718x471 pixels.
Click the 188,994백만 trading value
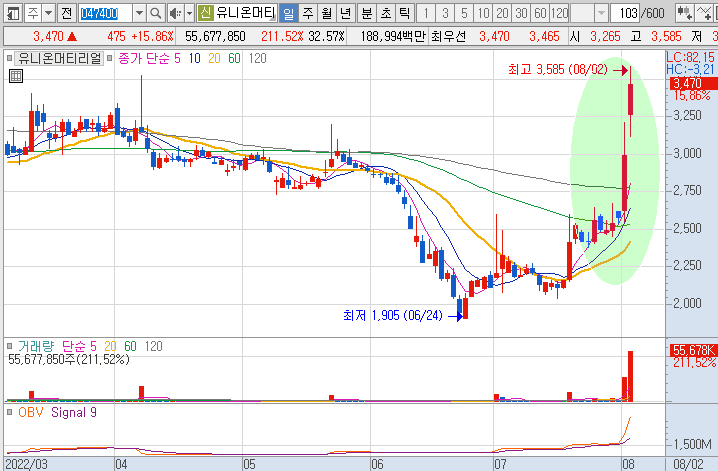coord(393,37)
